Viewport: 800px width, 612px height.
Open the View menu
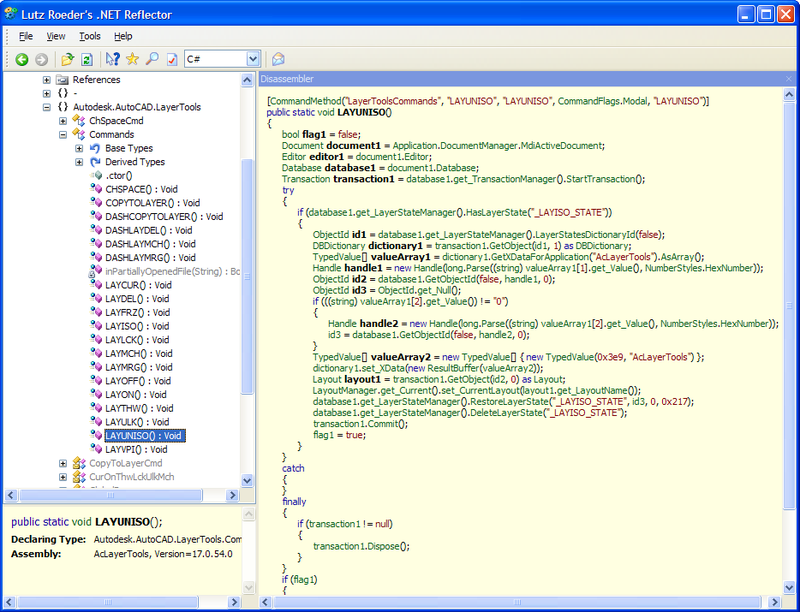[56, 36]
